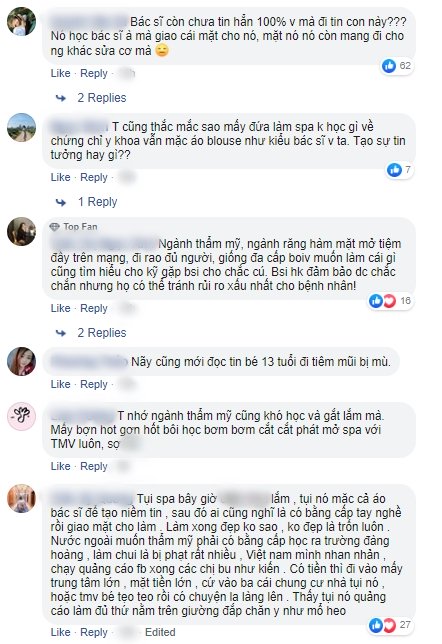442x644 pixels.
Task: Click the like reaction icon showing 7
Action: (394, 170)
